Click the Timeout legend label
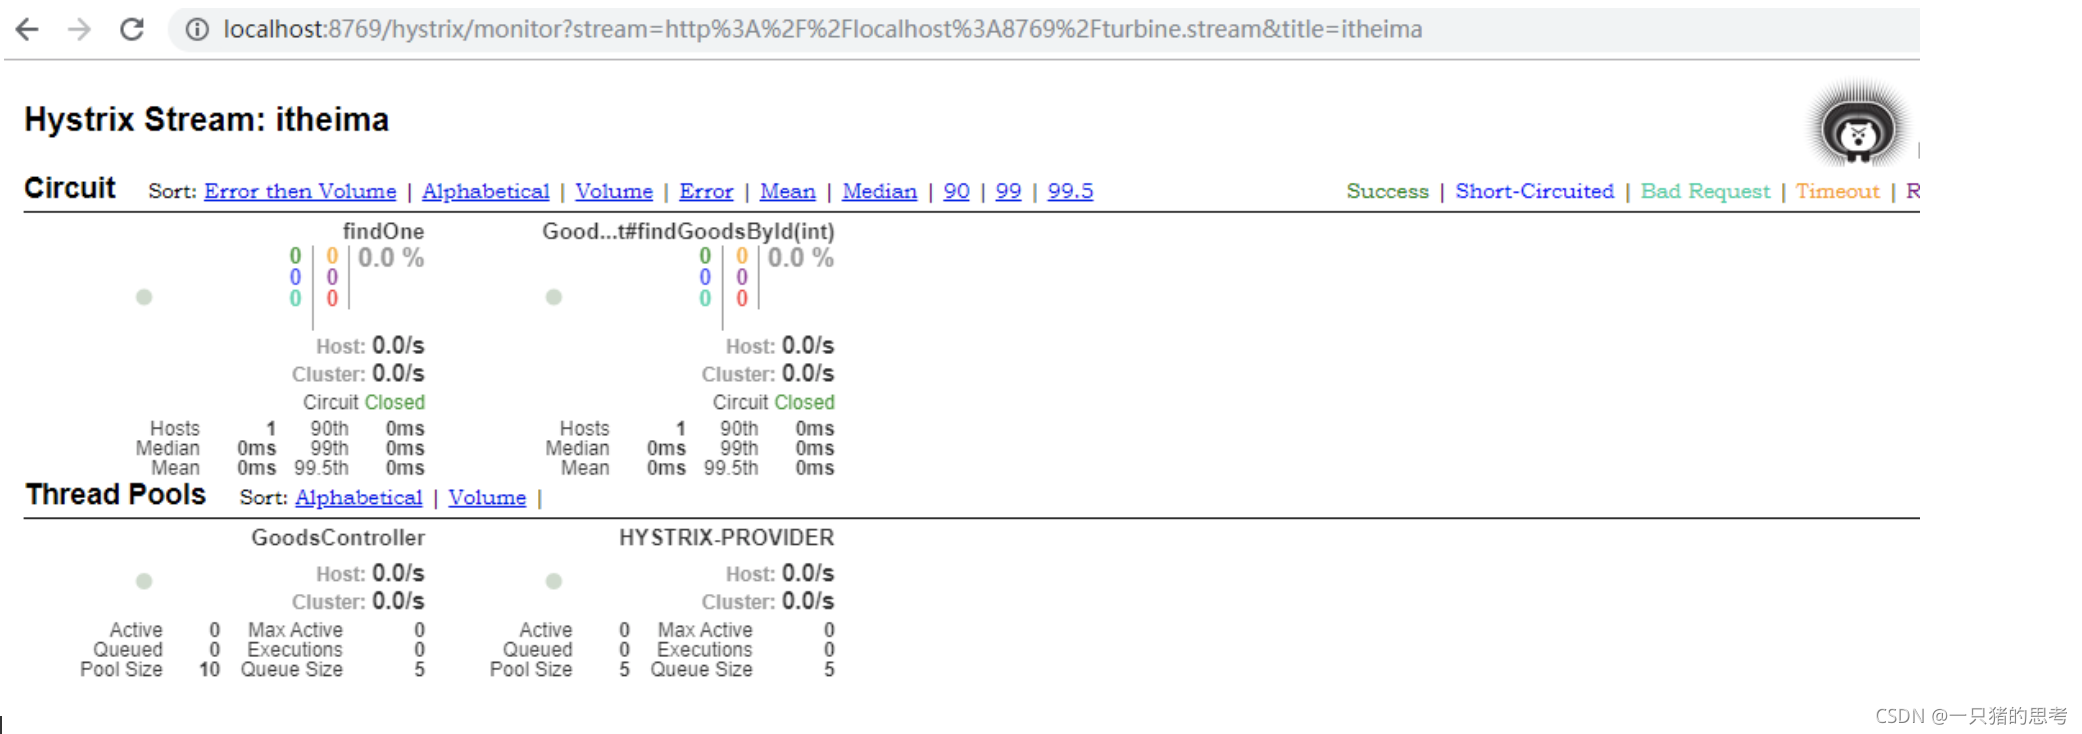Screen dimensions: 2082x734 click(x=1838, y=191)
